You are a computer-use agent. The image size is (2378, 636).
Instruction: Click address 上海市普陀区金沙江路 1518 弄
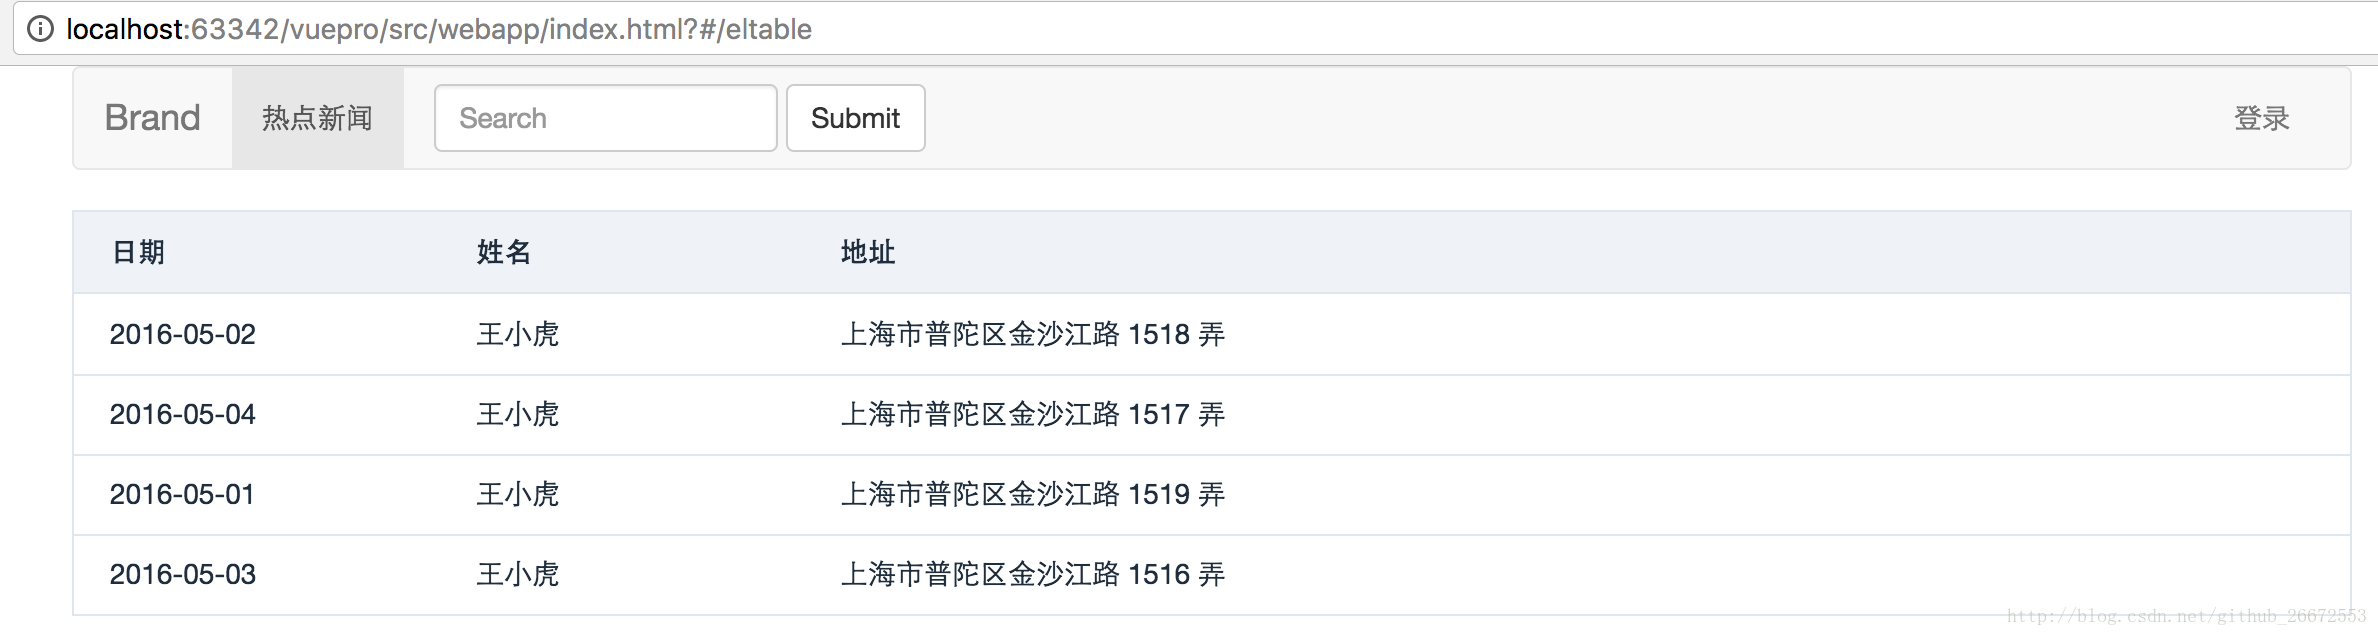[1032, 334]
